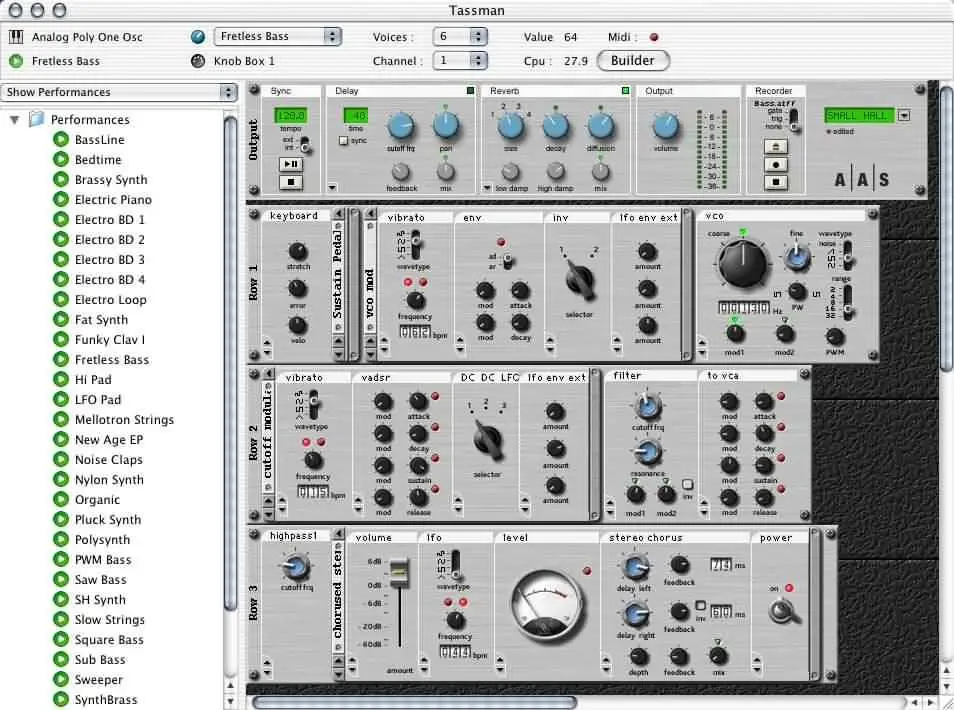Click the performance list vertical scrollbar

tap(230, 362)
